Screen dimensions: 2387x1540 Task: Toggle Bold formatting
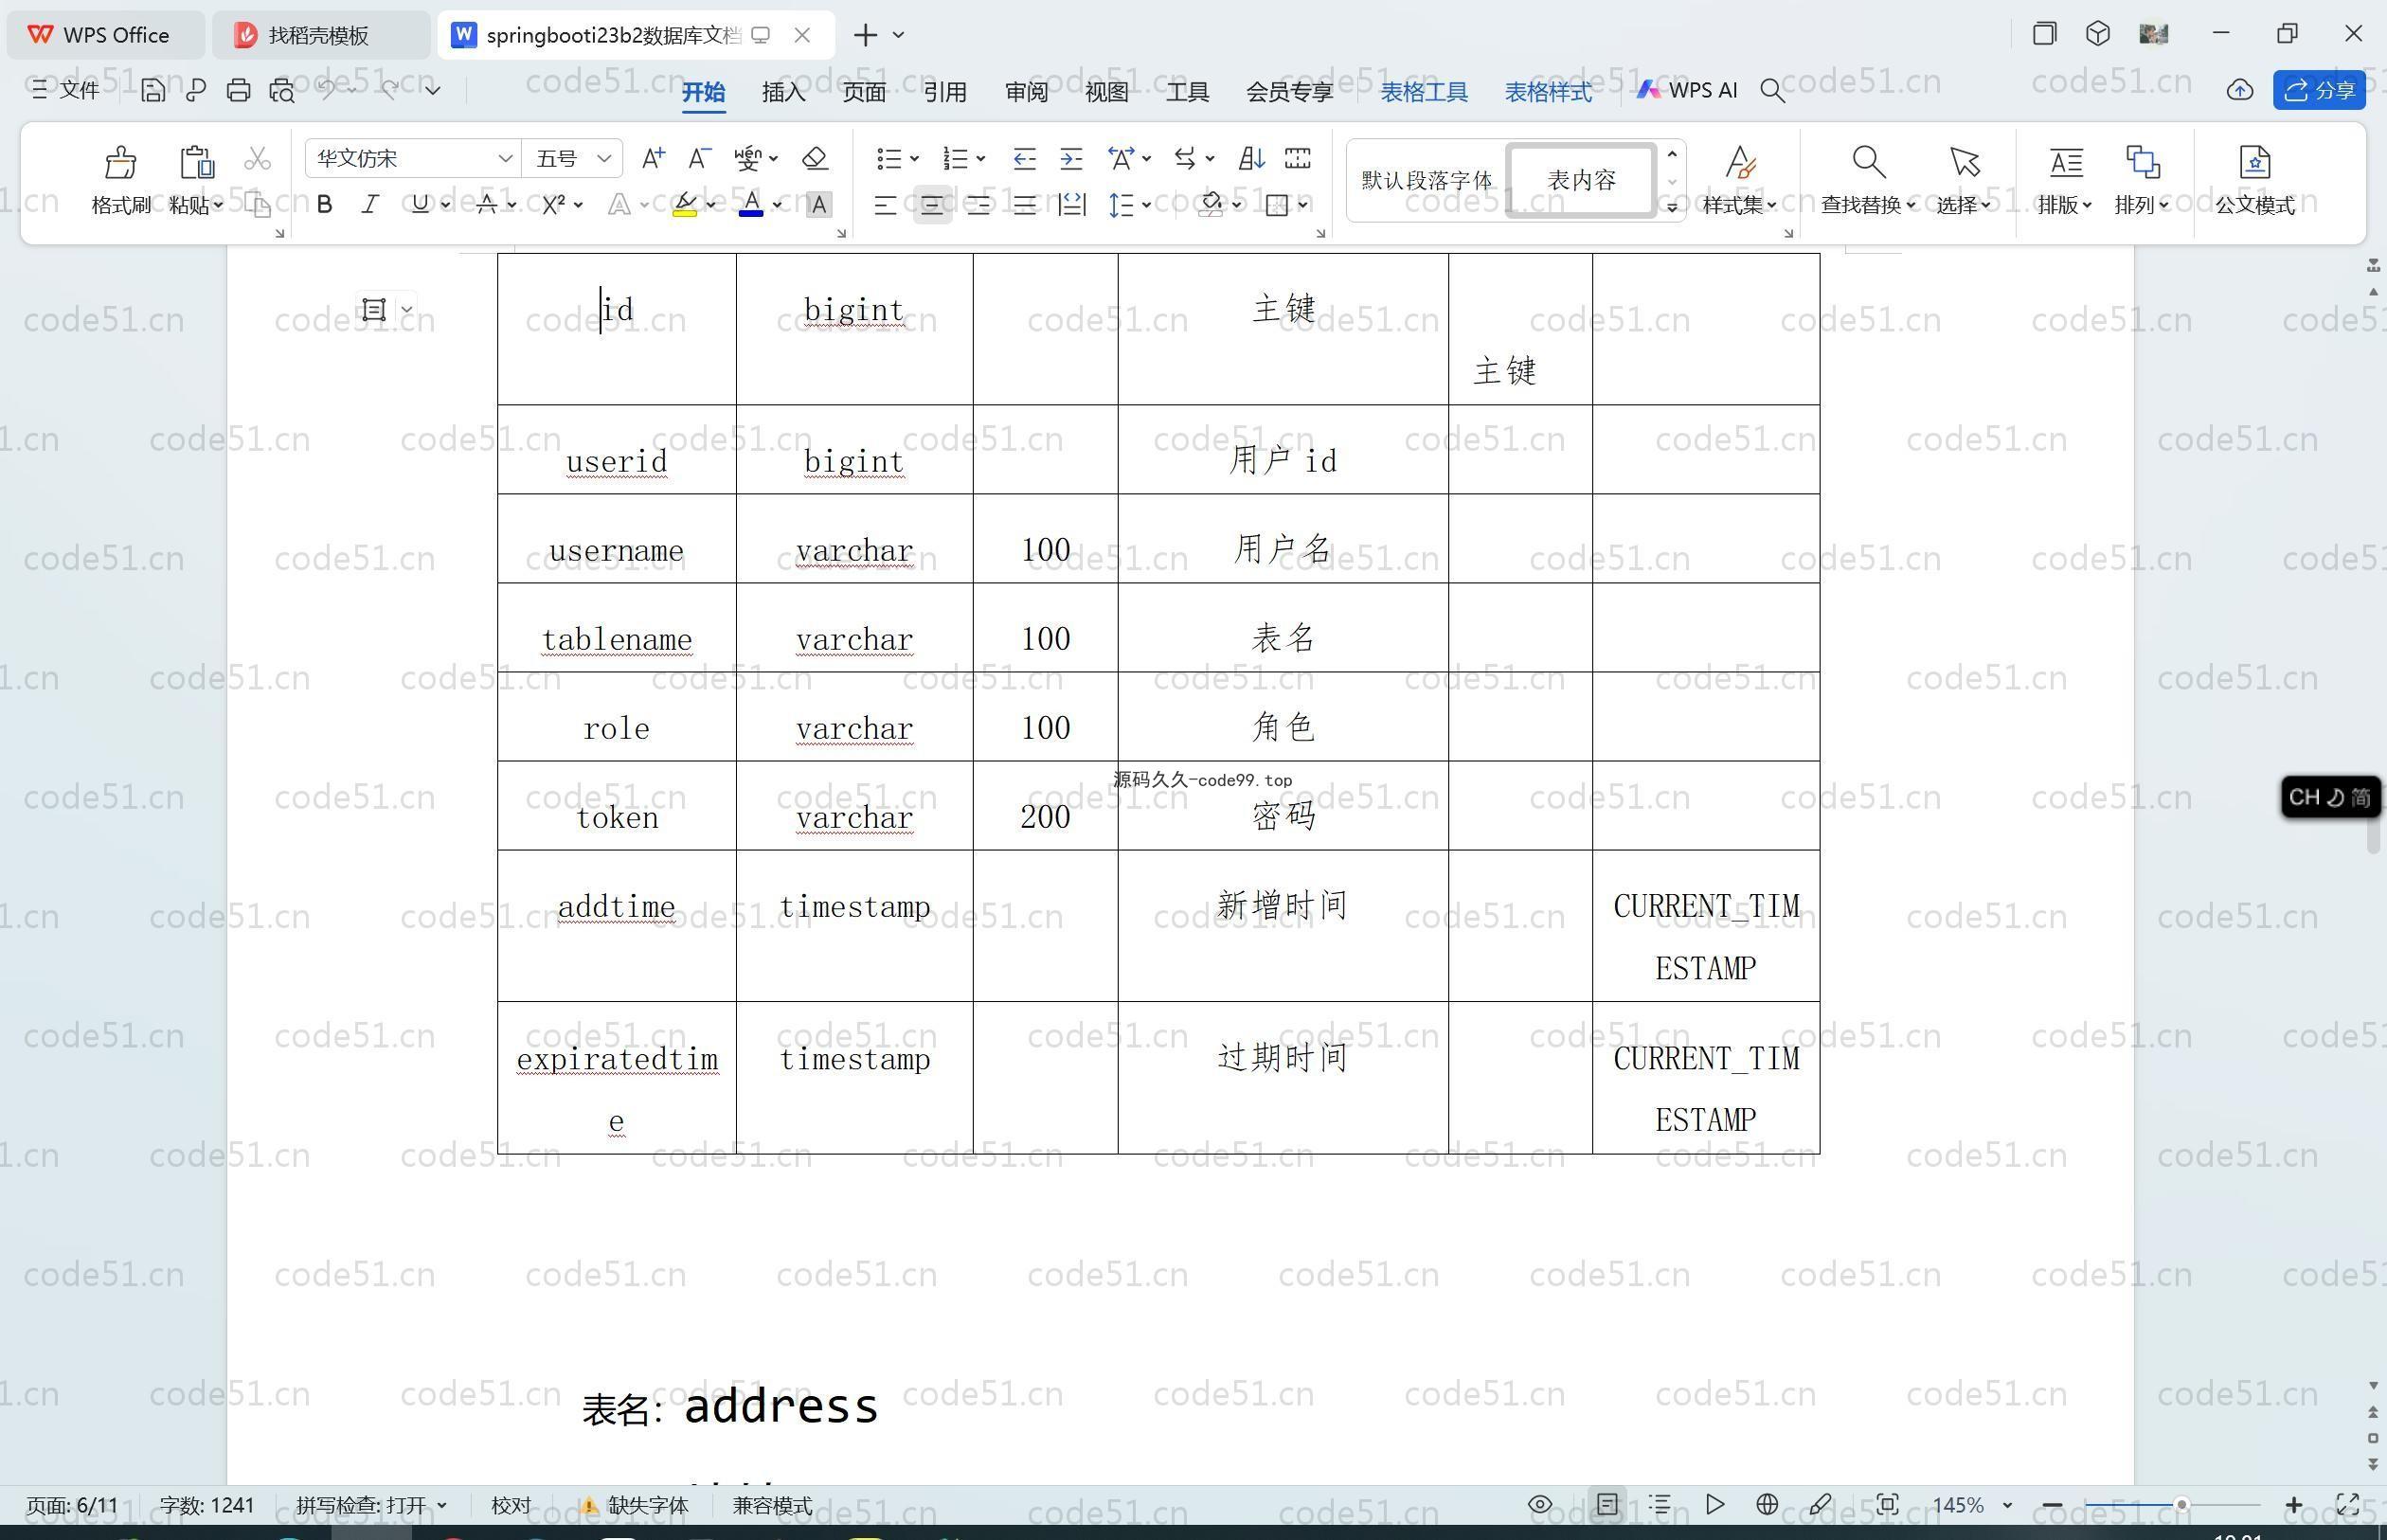click(324, 204)
